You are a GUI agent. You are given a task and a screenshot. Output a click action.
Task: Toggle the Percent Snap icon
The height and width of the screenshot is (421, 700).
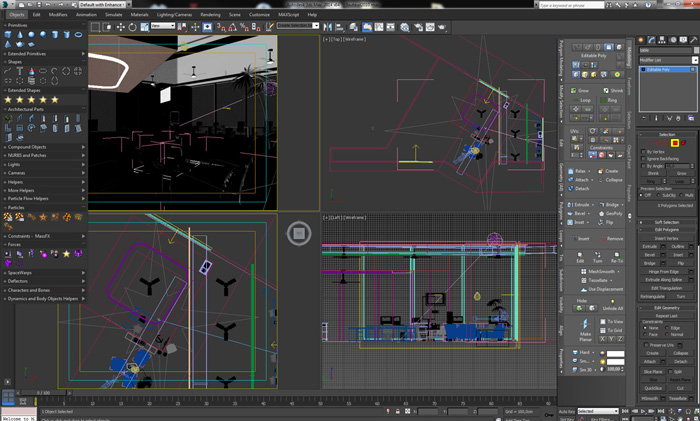(x=244, y=27)
